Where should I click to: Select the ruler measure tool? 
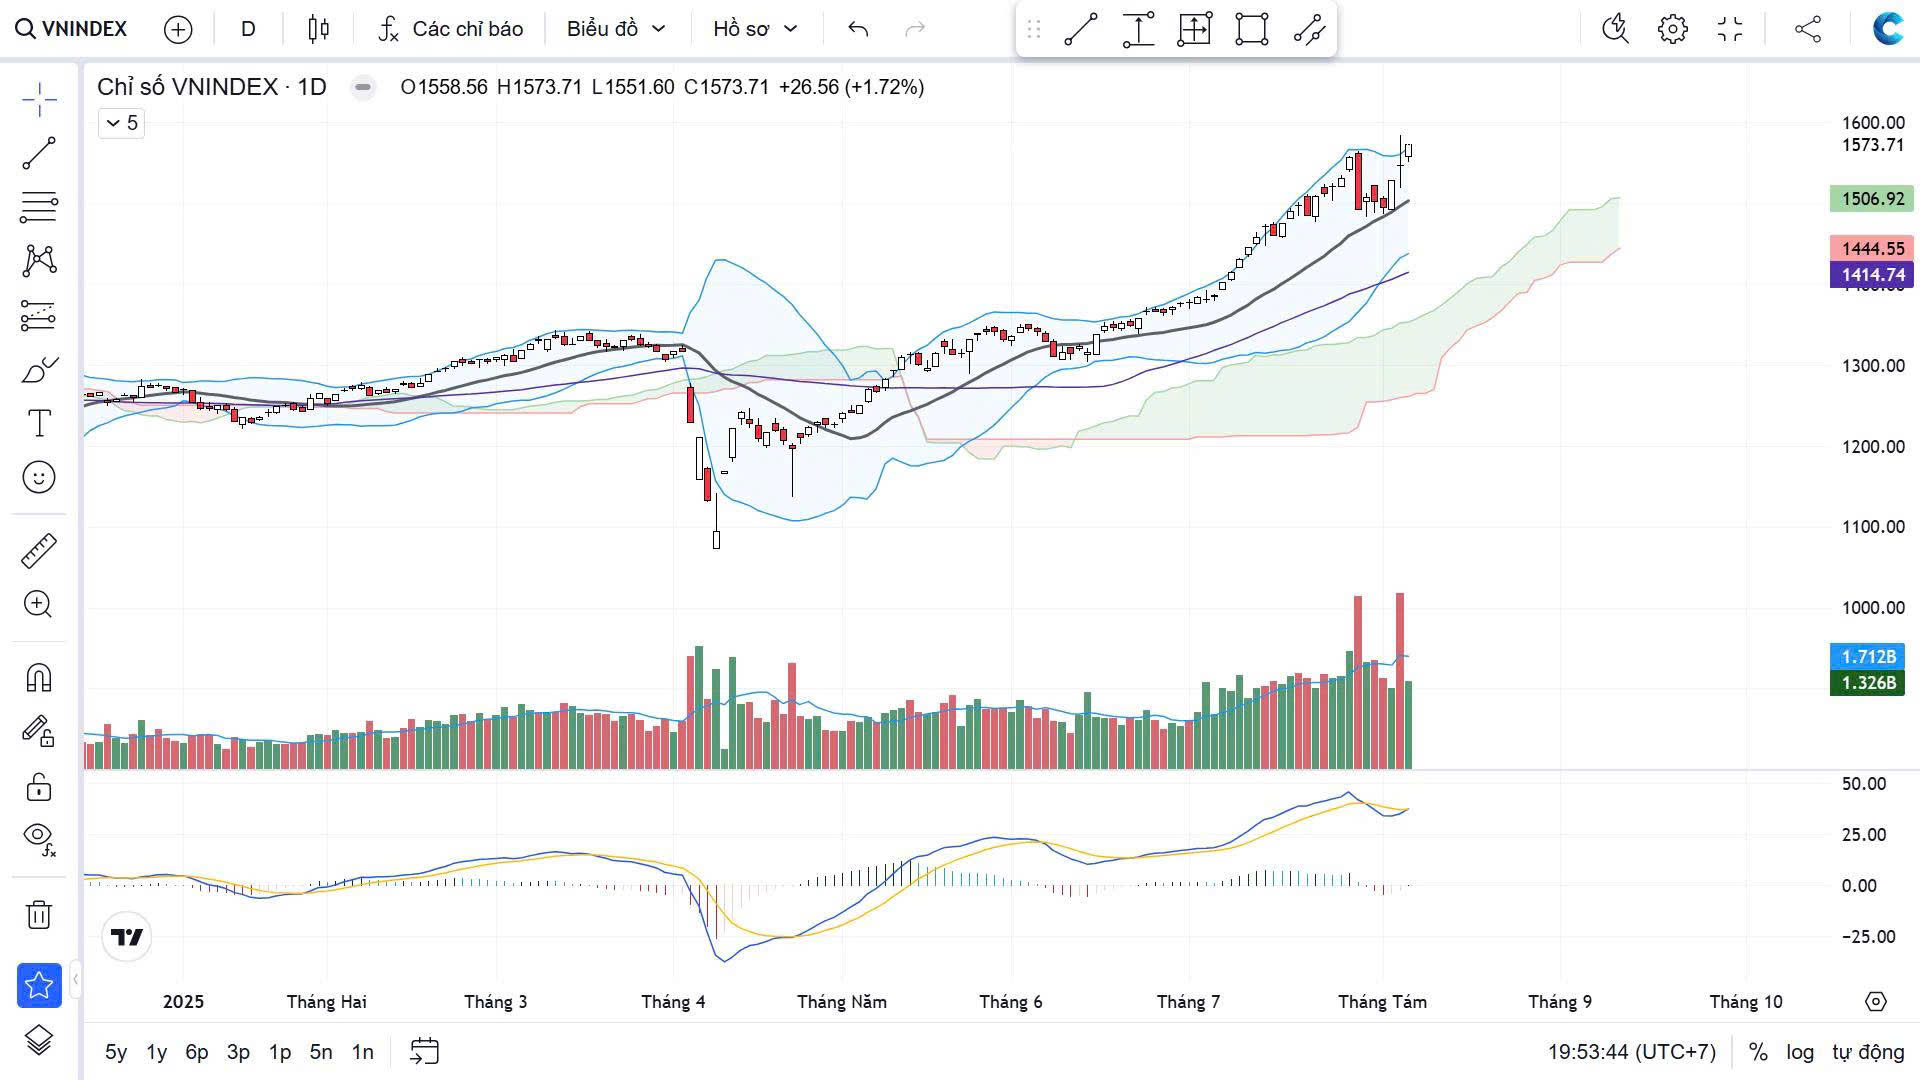(39, 551)
